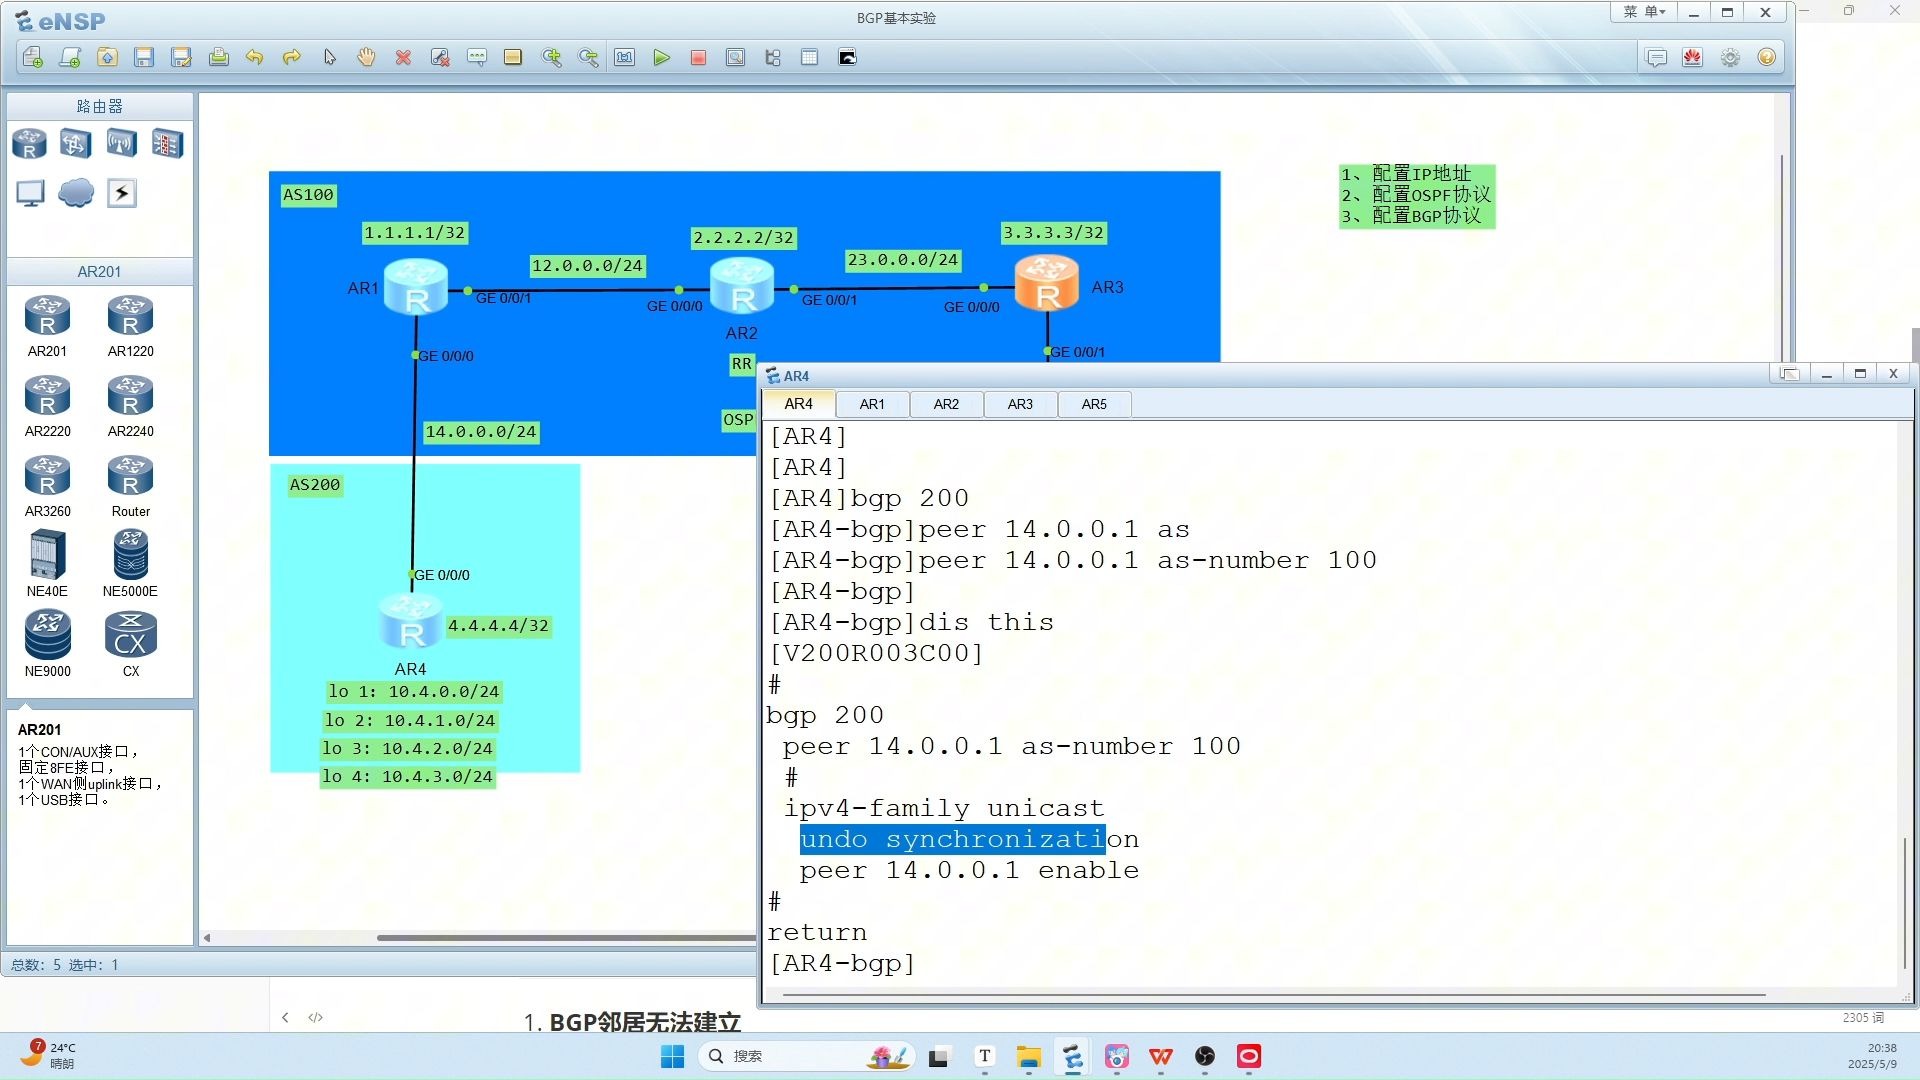Viewport: 1920px width, 1080px height.
Task: Select the router category icon
Action: point(29,144)
